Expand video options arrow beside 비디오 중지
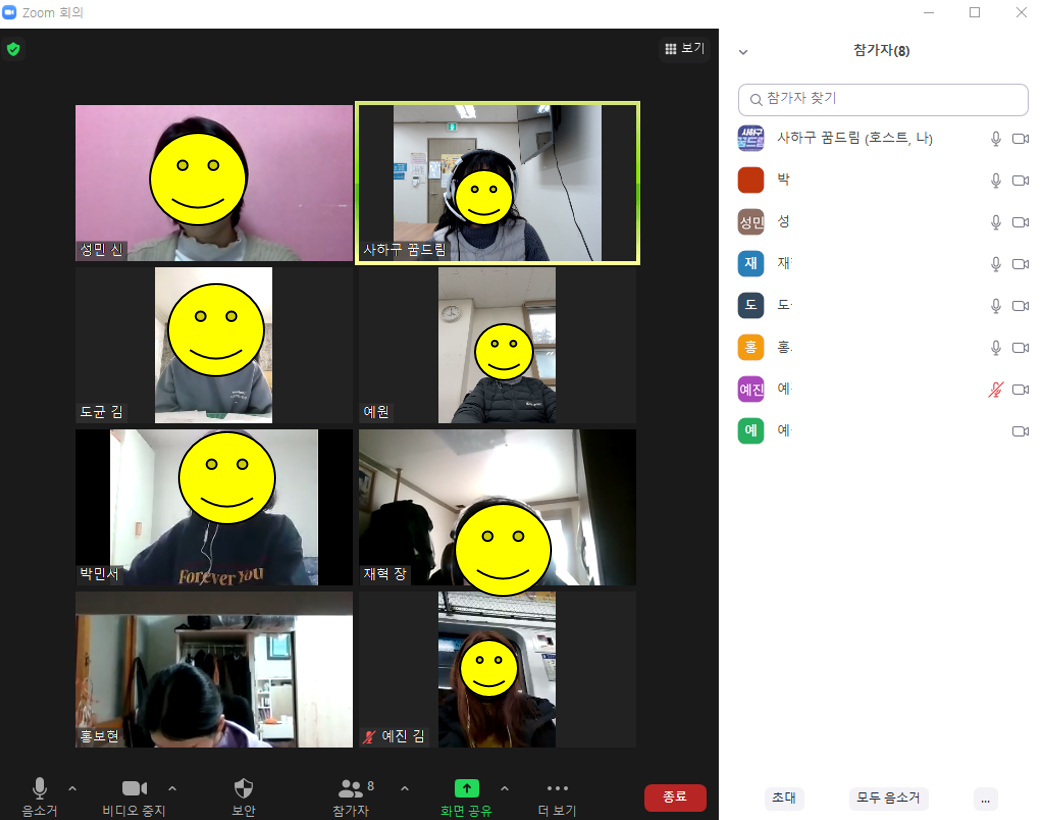This screenshot has width=1044, height=820. point(172,788)
